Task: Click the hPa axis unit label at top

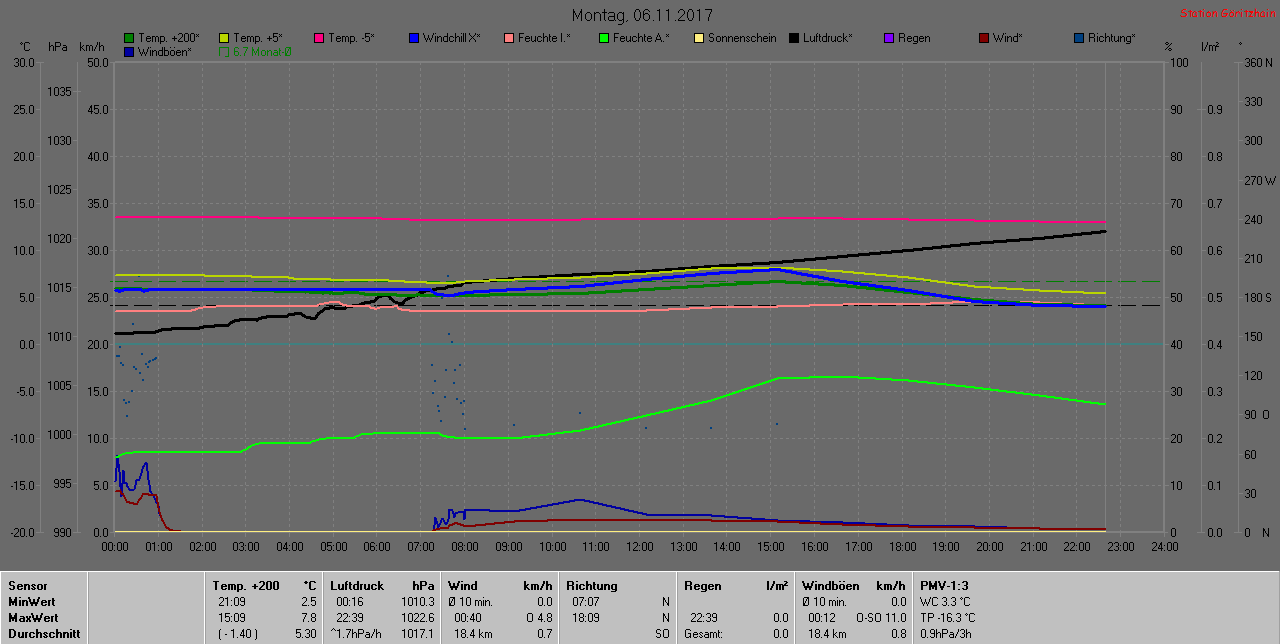Action: tap(58, 47)
